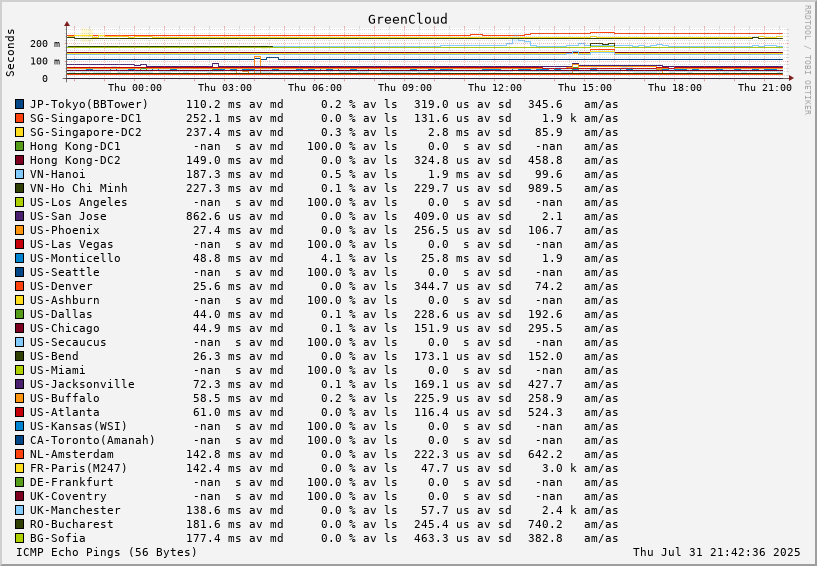Click the Thu 21:00 axis label
The width and height of the screenshot is (817, 566).
(x=765, y=88)
